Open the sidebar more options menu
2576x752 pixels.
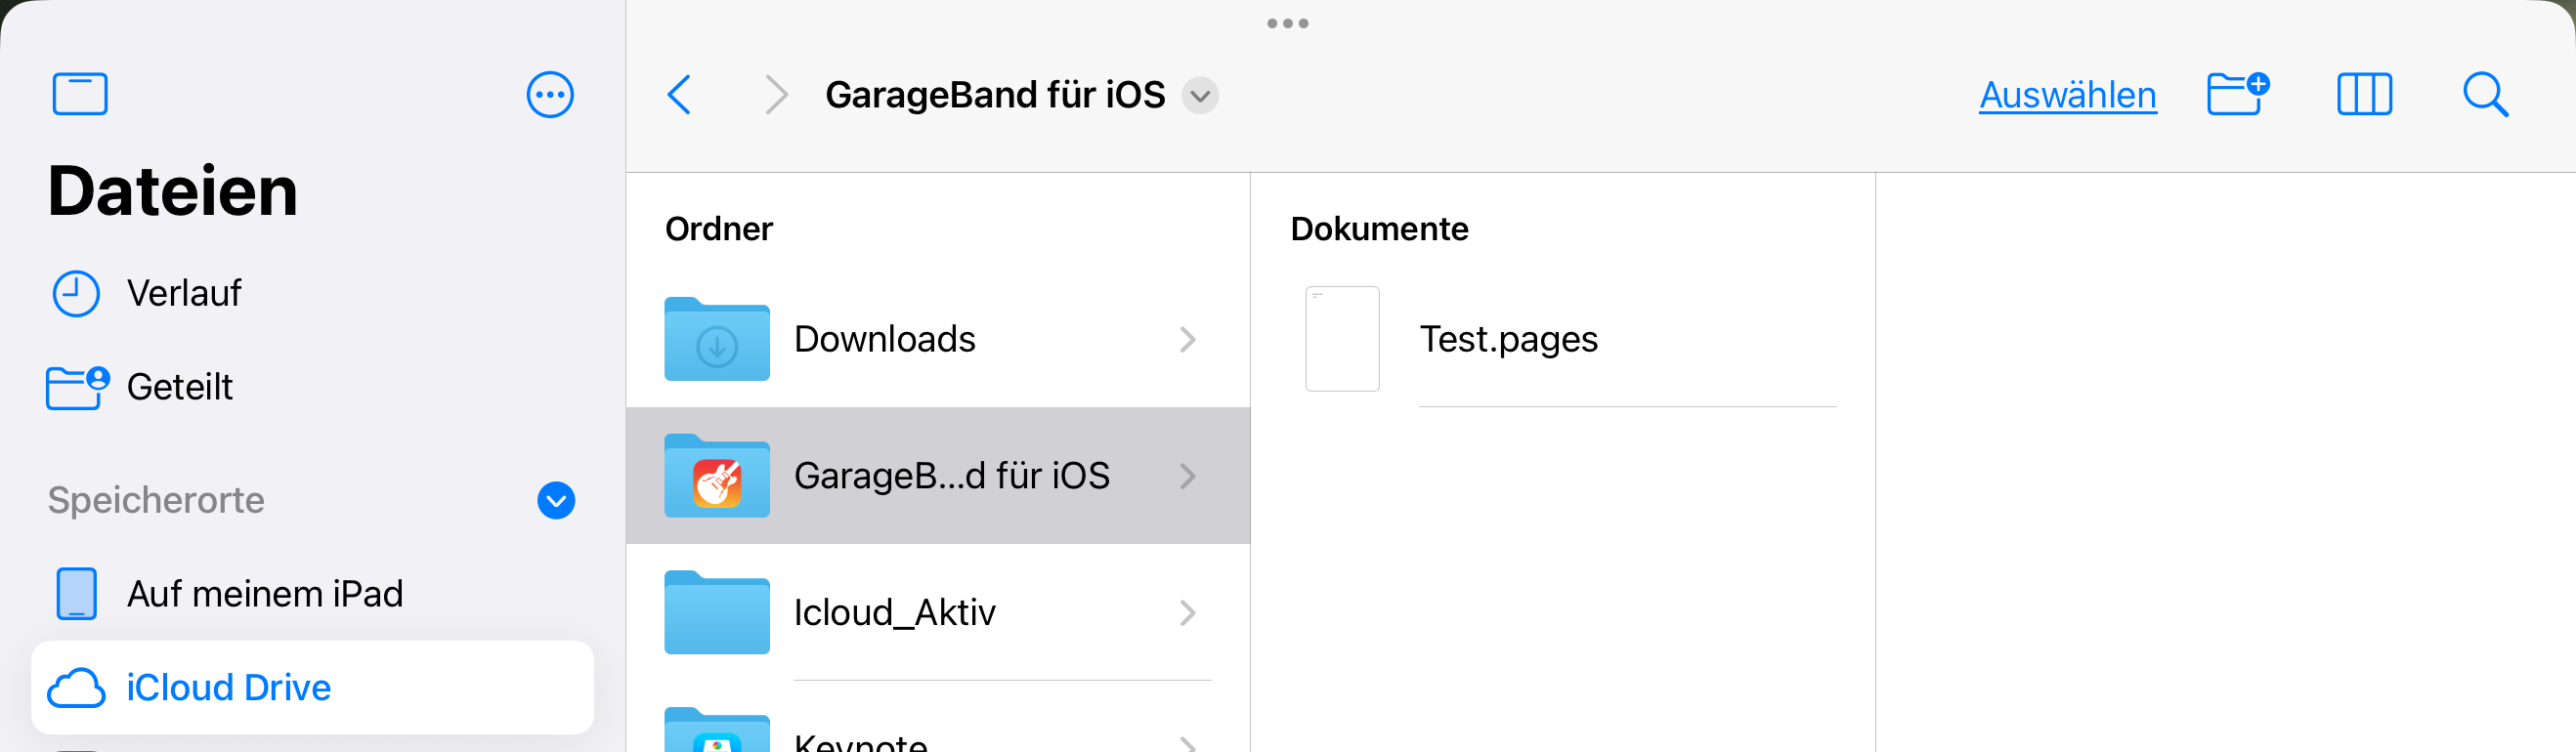pyautogui.click(x=550, y=95)
